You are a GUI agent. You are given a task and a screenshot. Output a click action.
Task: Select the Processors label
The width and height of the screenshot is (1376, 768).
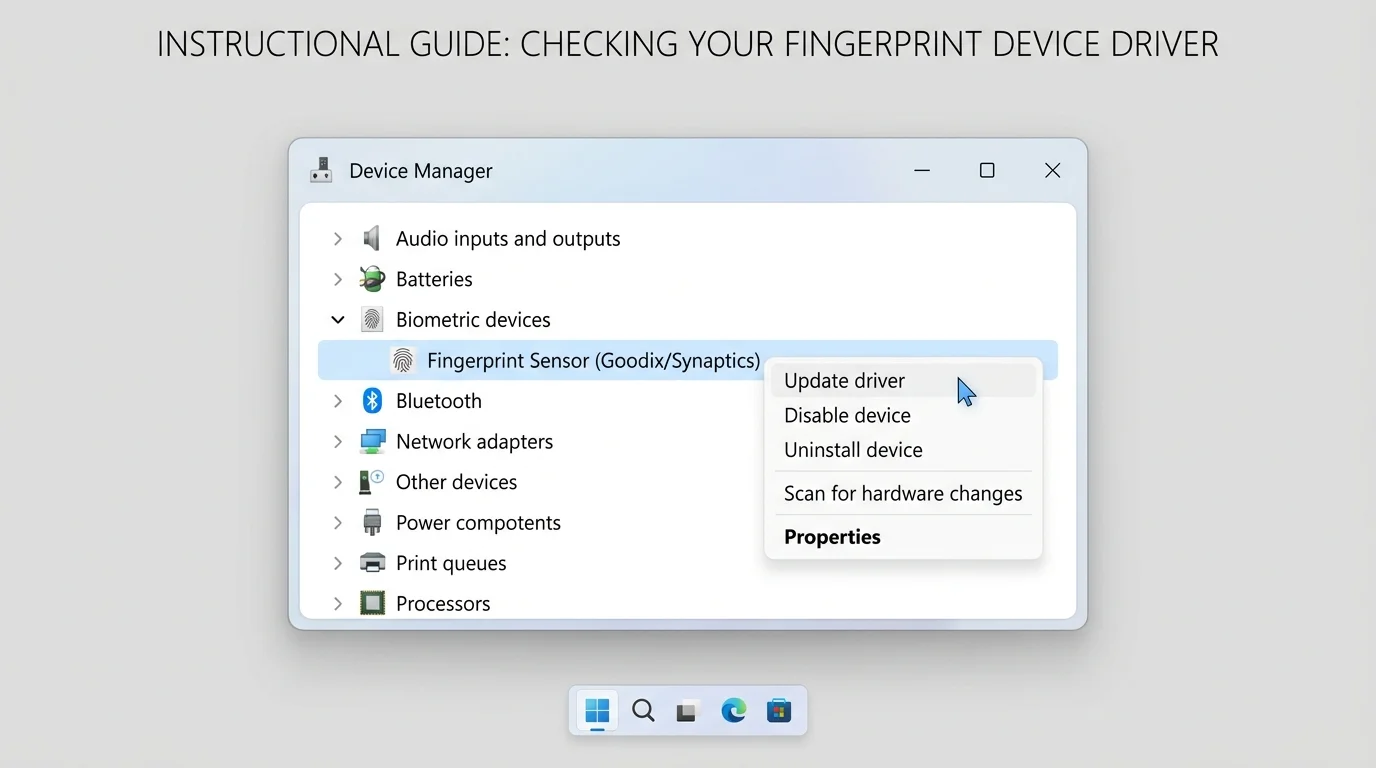tap(443, 604)
